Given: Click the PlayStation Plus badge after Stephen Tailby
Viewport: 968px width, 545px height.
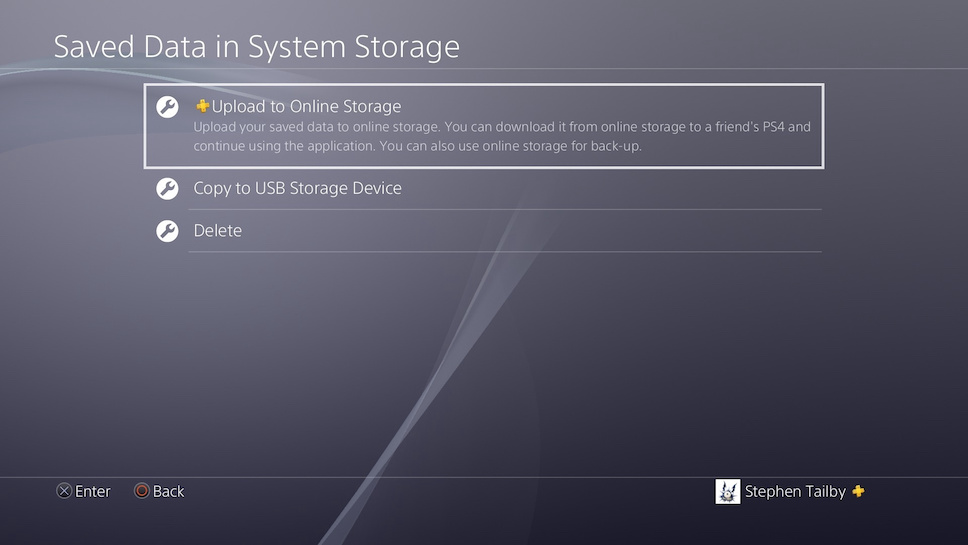Looking at the screenshot, I should click(x=858, y=491).
